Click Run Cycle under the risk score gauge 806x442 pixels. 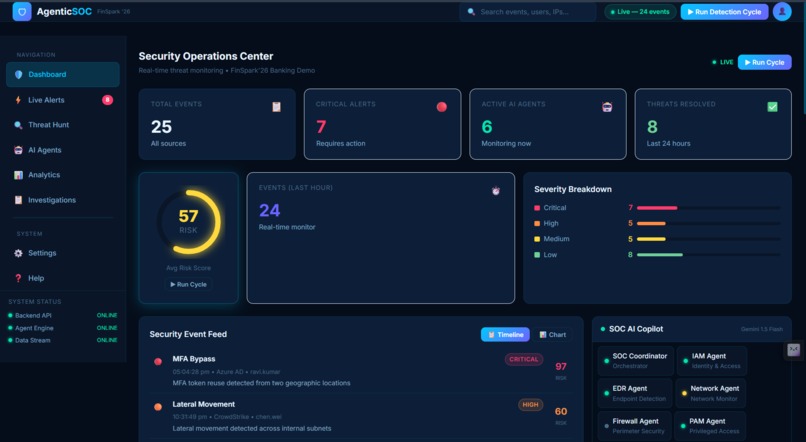click(x=189, y=284)
